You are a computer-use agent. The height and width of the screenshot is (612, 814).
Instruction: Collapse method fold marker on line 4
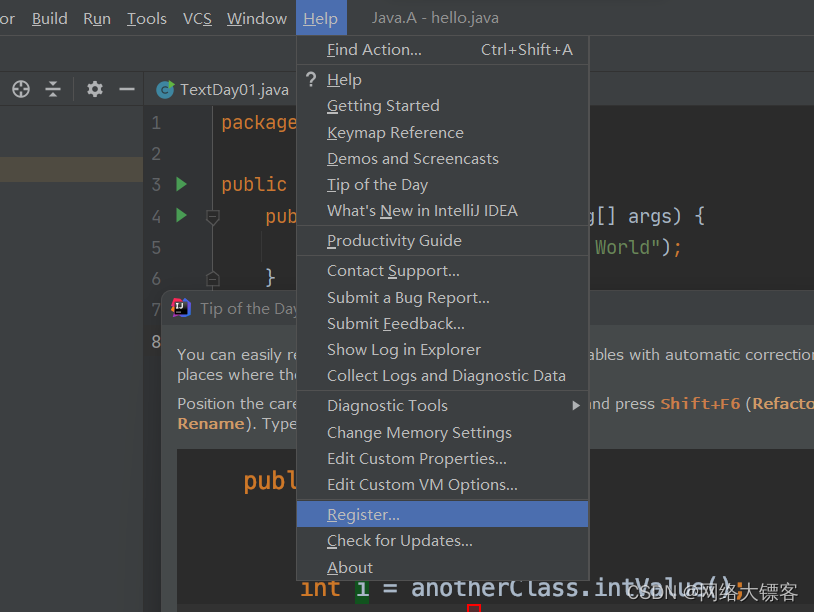tap(212, 216)
